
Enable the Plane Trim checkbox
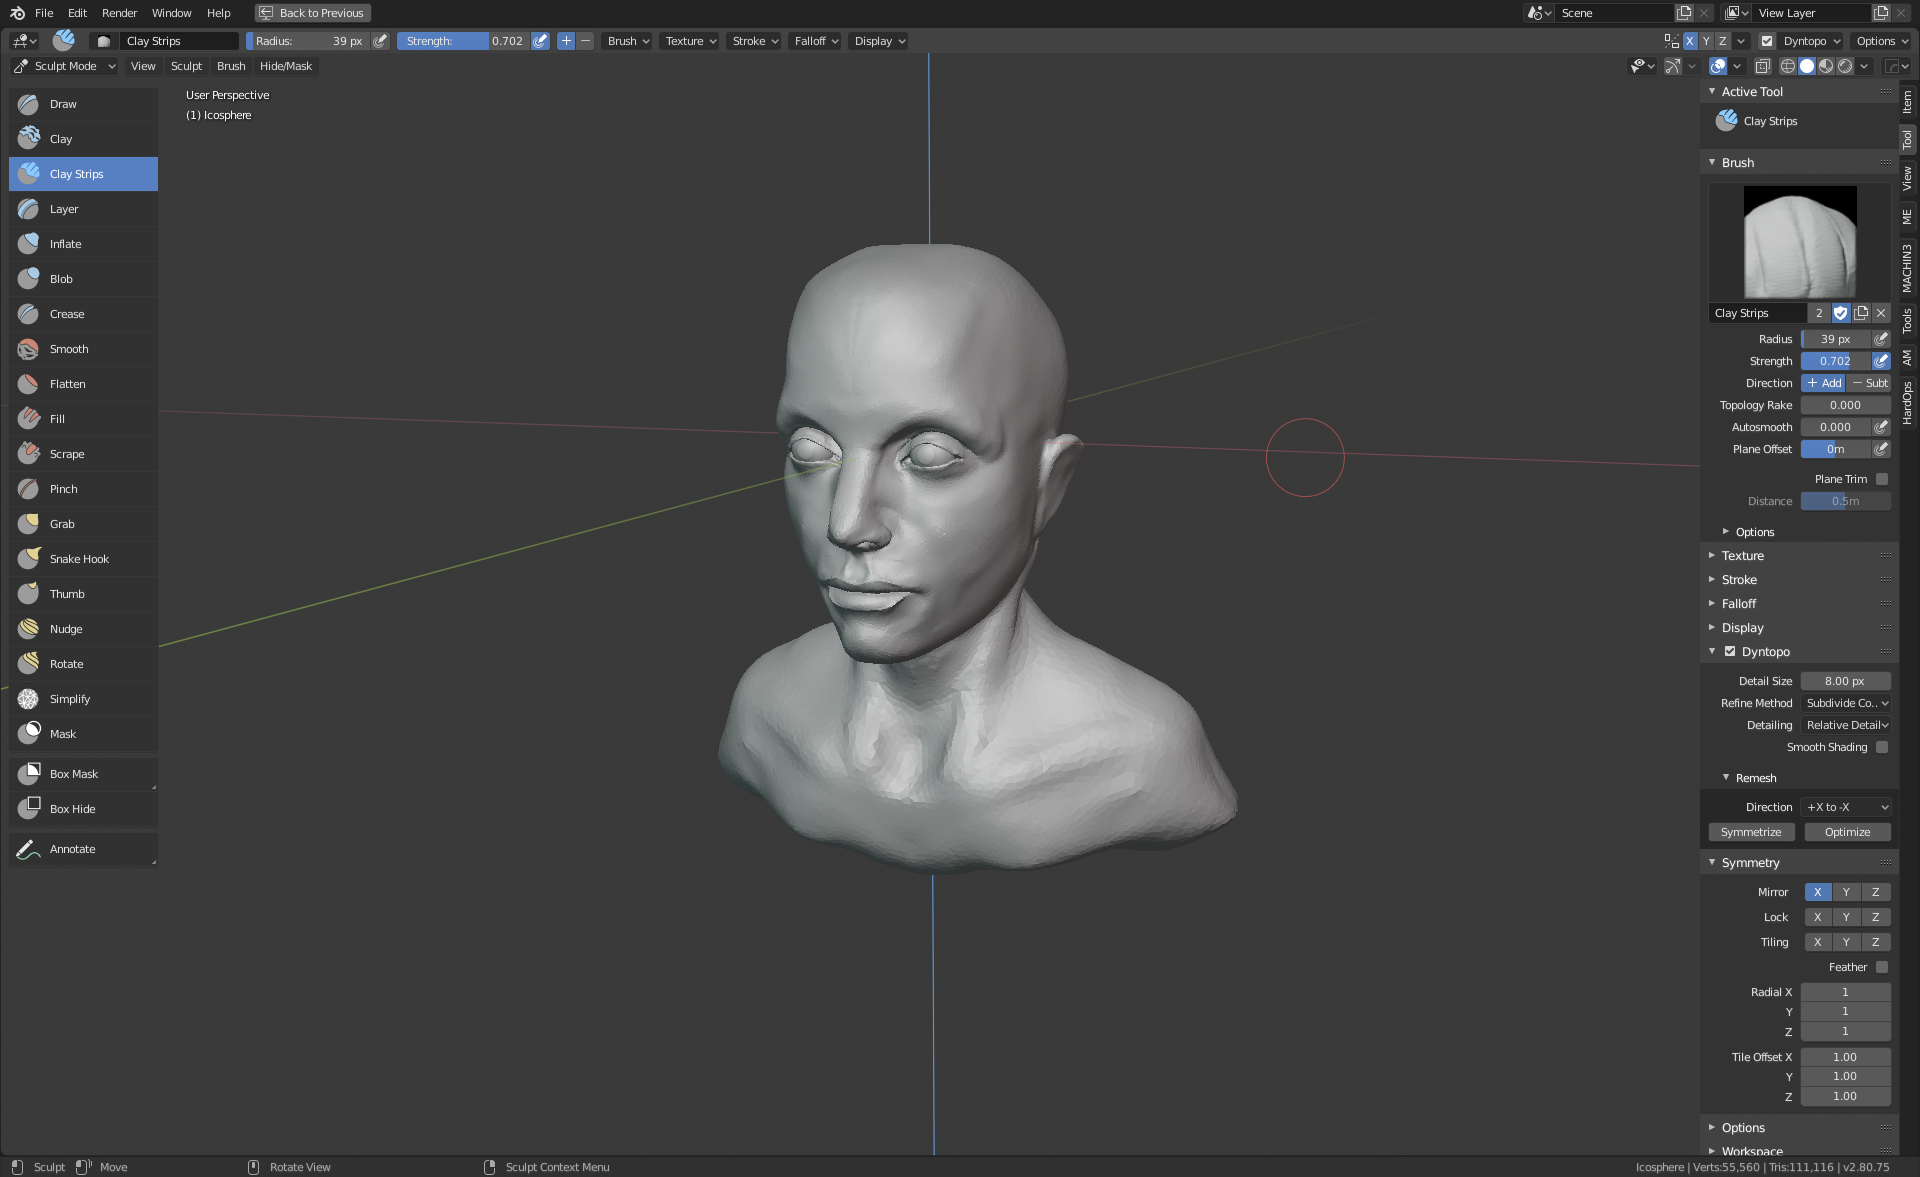pyautogui.click(x=1882, y=479)
